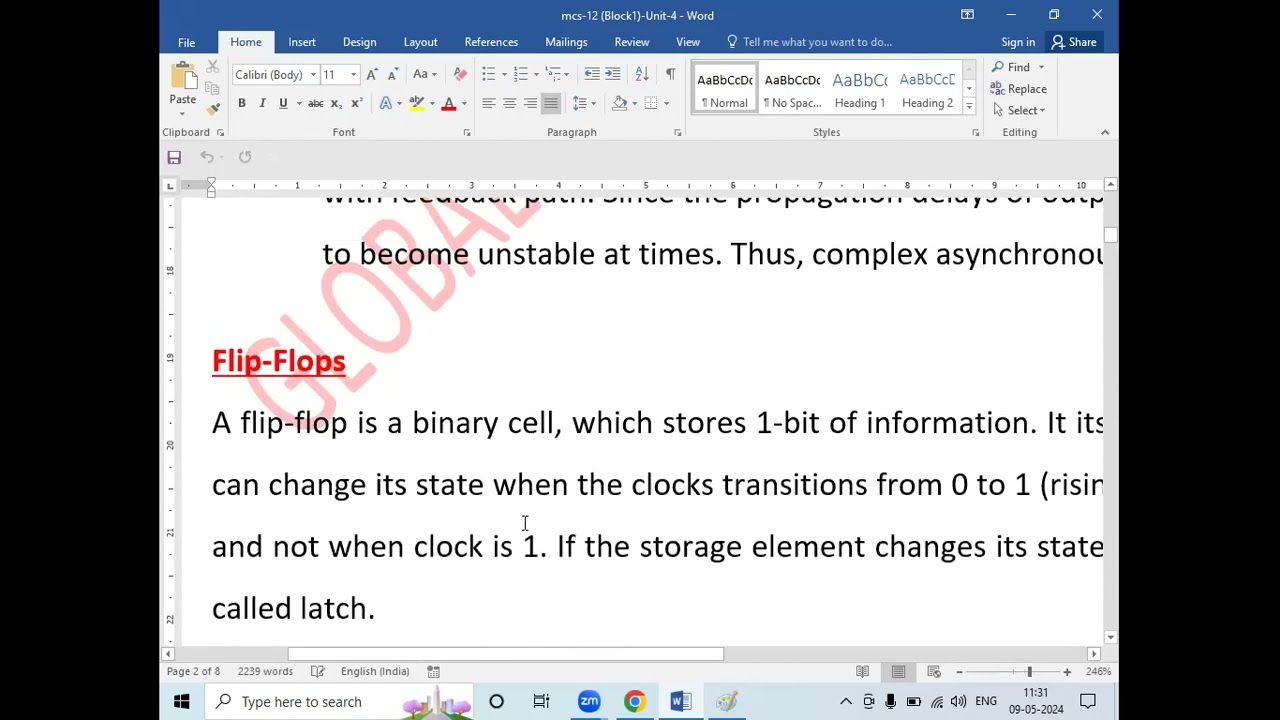
Task: Increase paragraph indent
Action: (x=613, y=75)
